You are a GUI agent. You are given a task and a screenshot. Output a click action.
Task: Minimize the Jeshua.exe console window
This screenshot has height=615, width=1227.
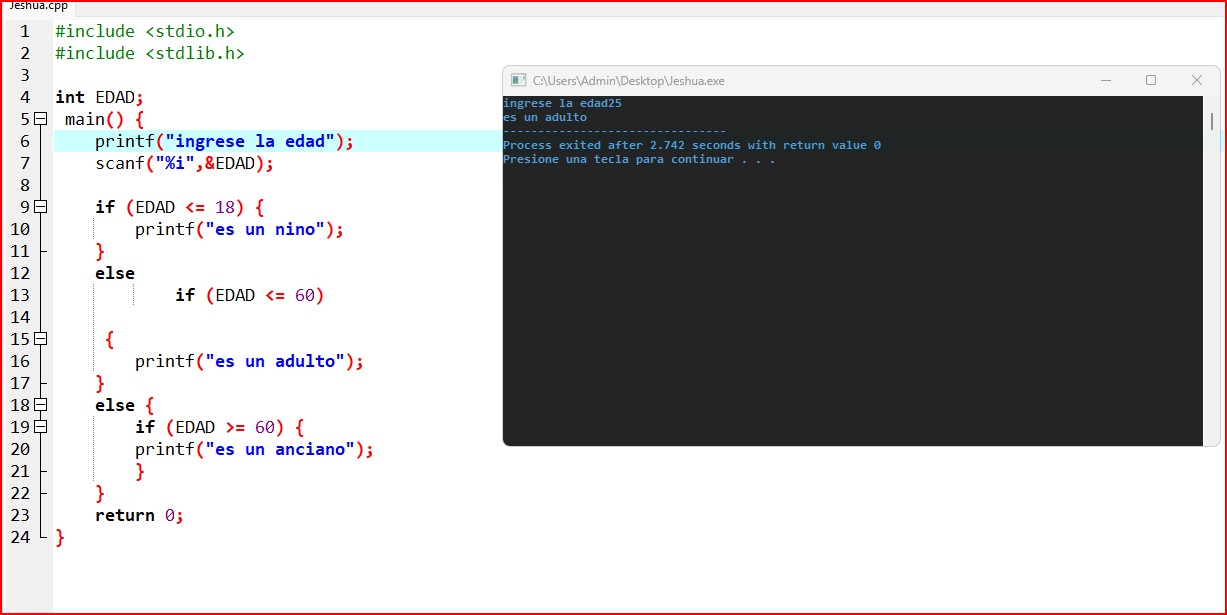coord(1105,80)
